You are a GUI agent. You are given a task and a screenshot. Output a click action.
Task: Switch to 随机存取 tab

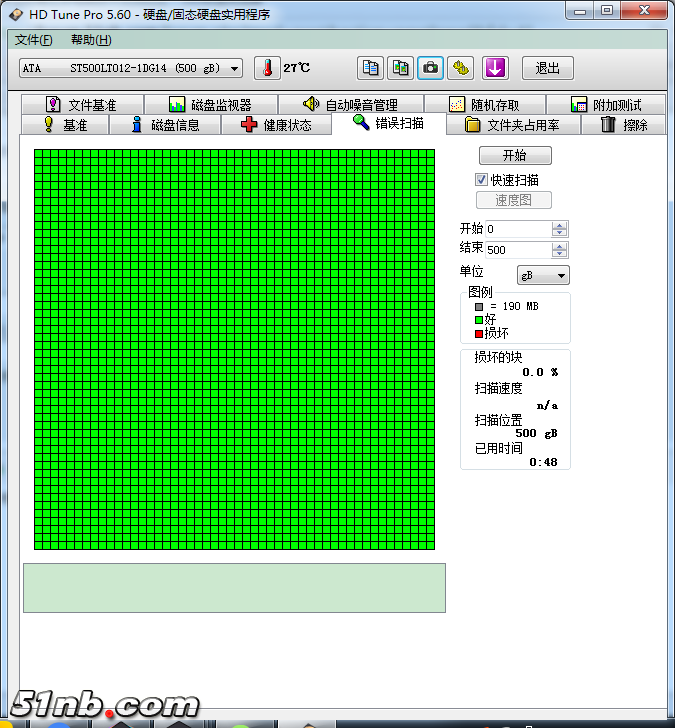click(485, 104)
